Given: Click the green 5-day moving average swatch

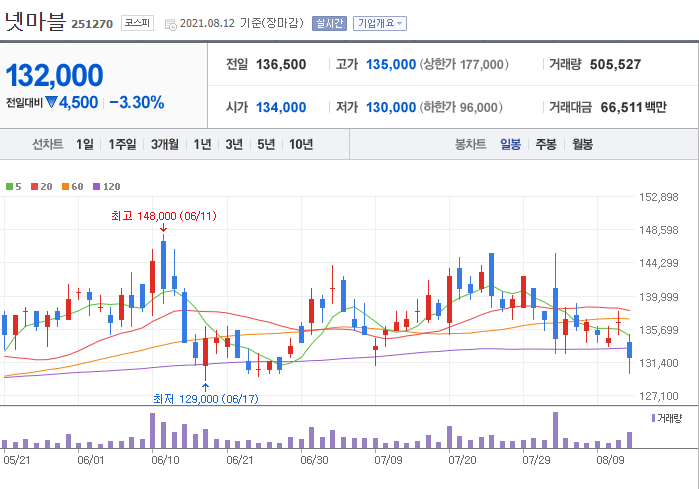Looking at the screenshot, I should [x=9, y=186].
